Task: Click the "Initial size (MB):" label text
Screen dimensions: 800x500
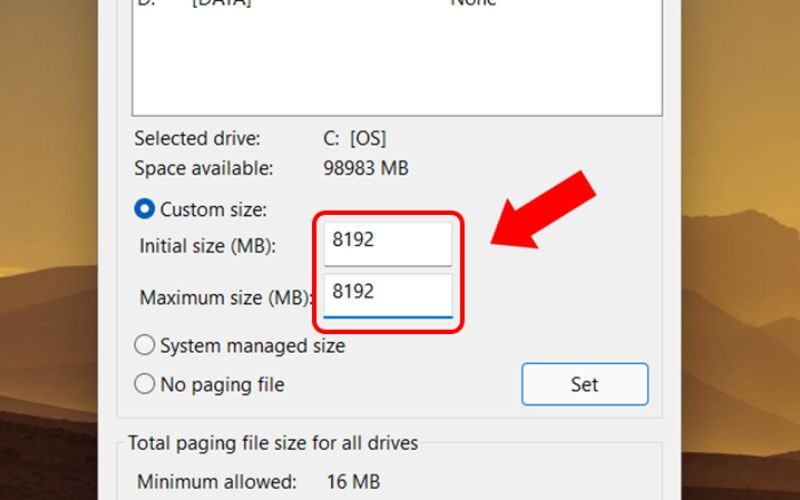Action: click(x=207, y=246)
